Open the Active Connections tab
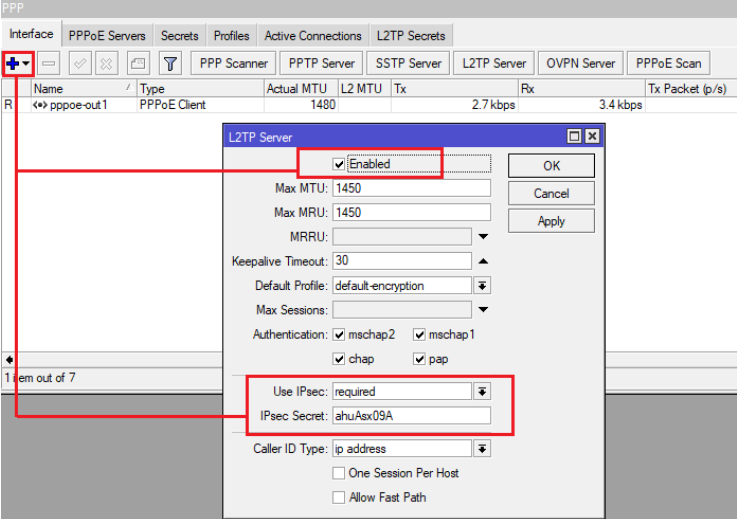Viewport: 737px width, 519px height. (312, 36)
